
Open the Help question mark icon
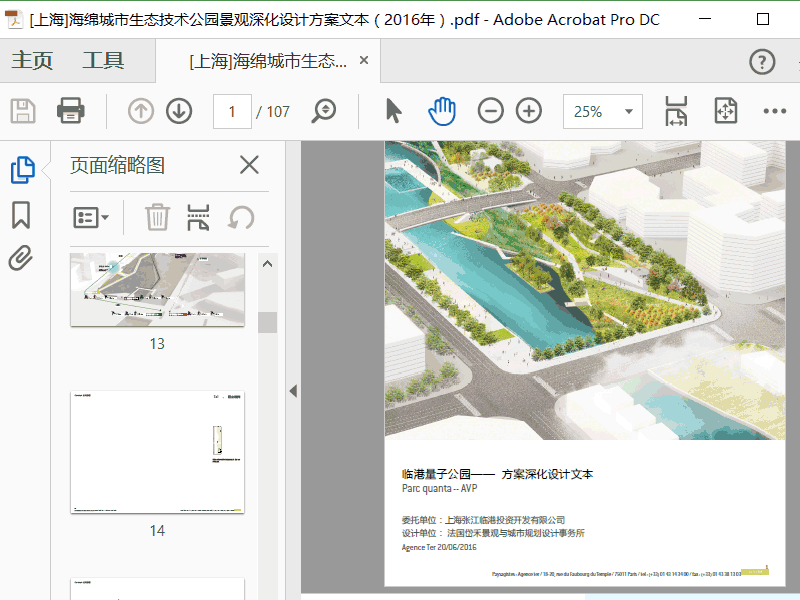coord(762,62)
